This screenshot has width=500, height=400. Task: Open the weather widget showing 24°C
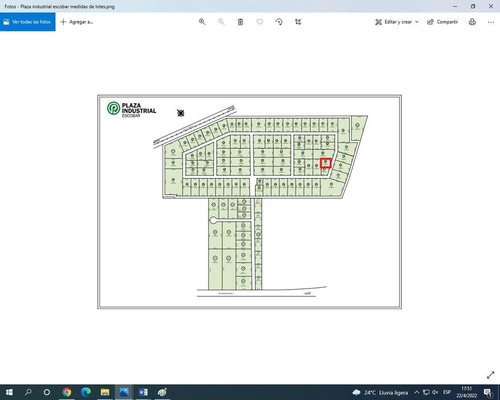tap(380, 392)
